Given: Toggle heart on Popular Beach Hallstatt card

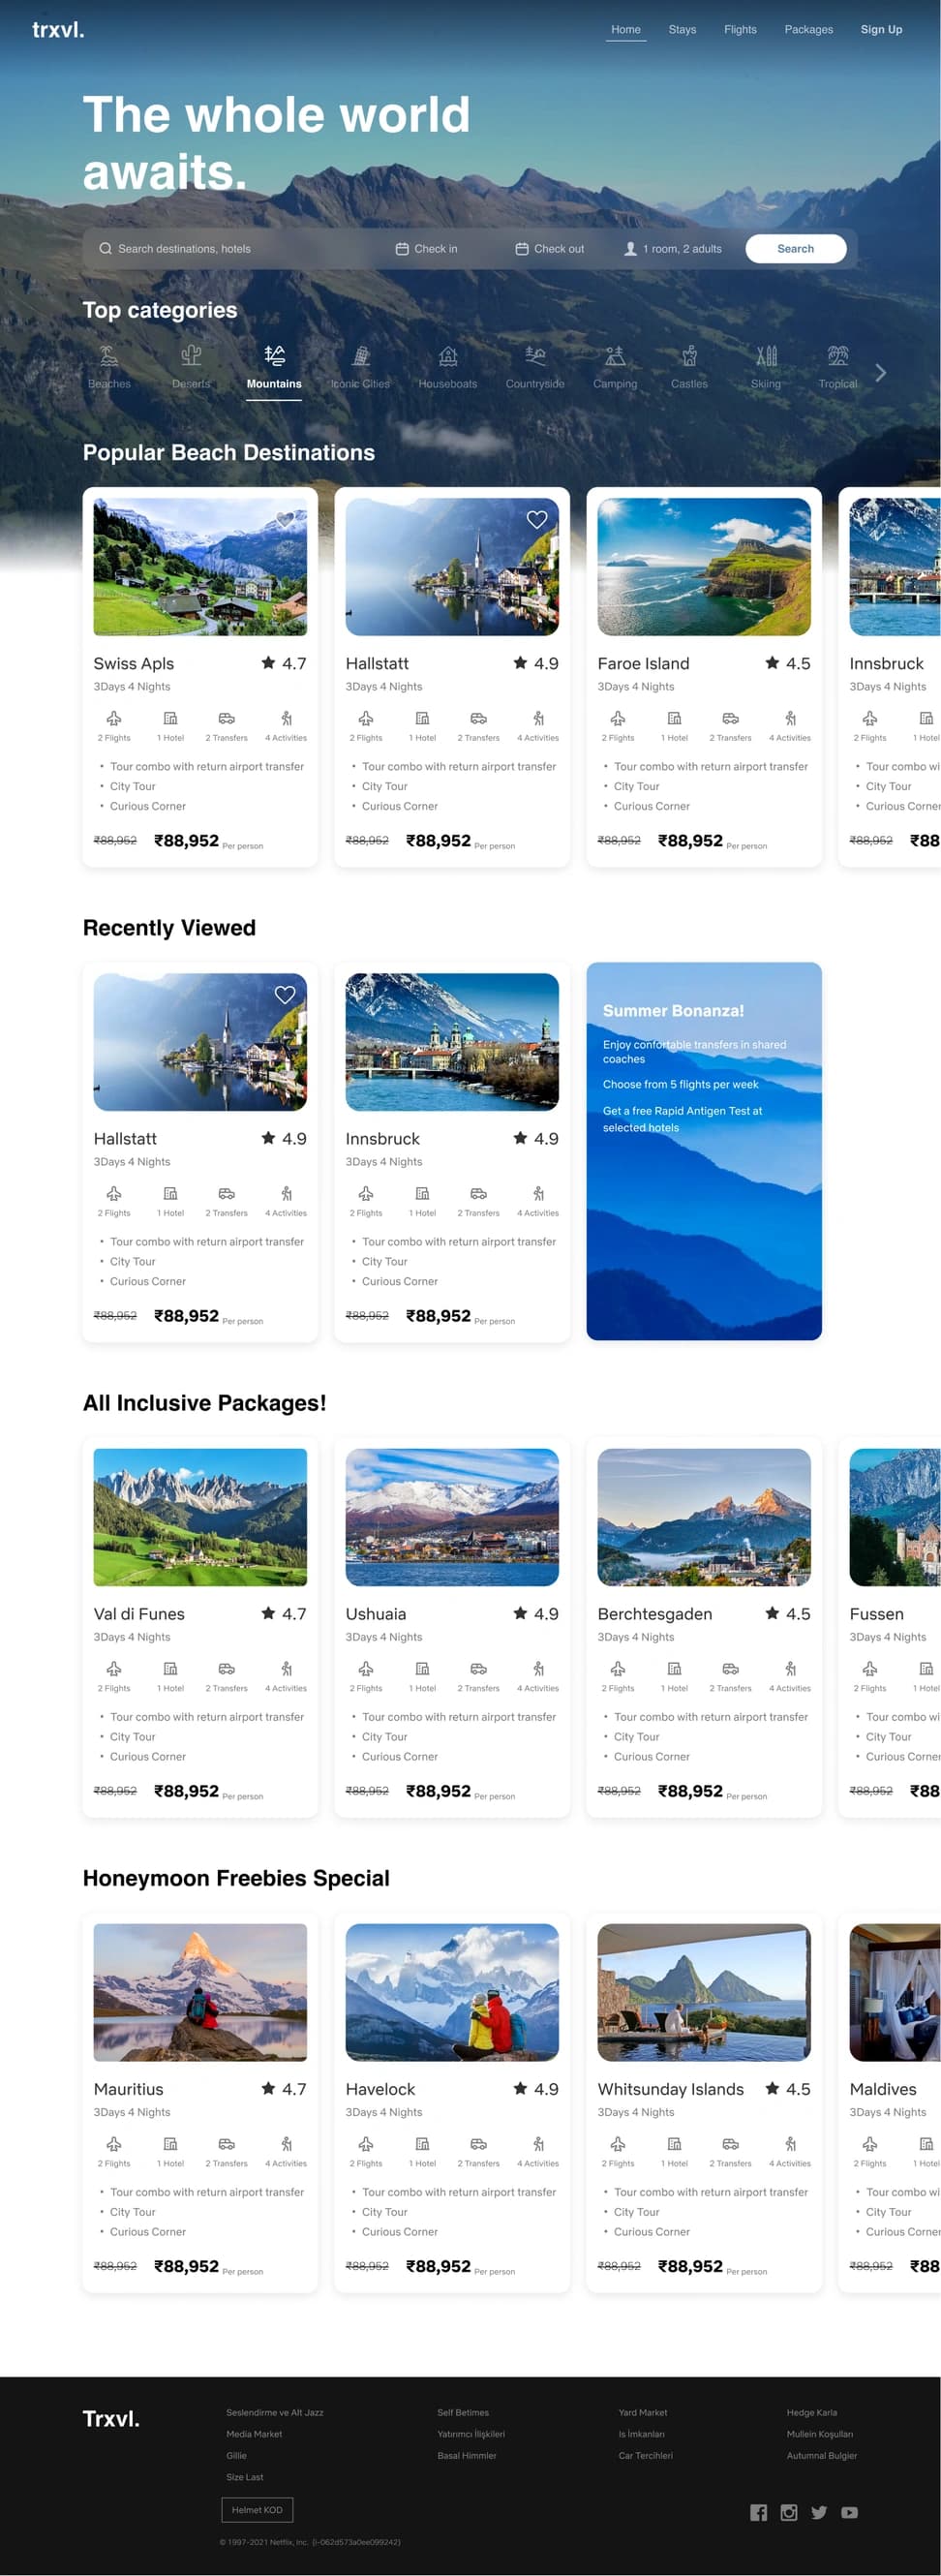Looking at the screenshot, I should coord(537,520).
